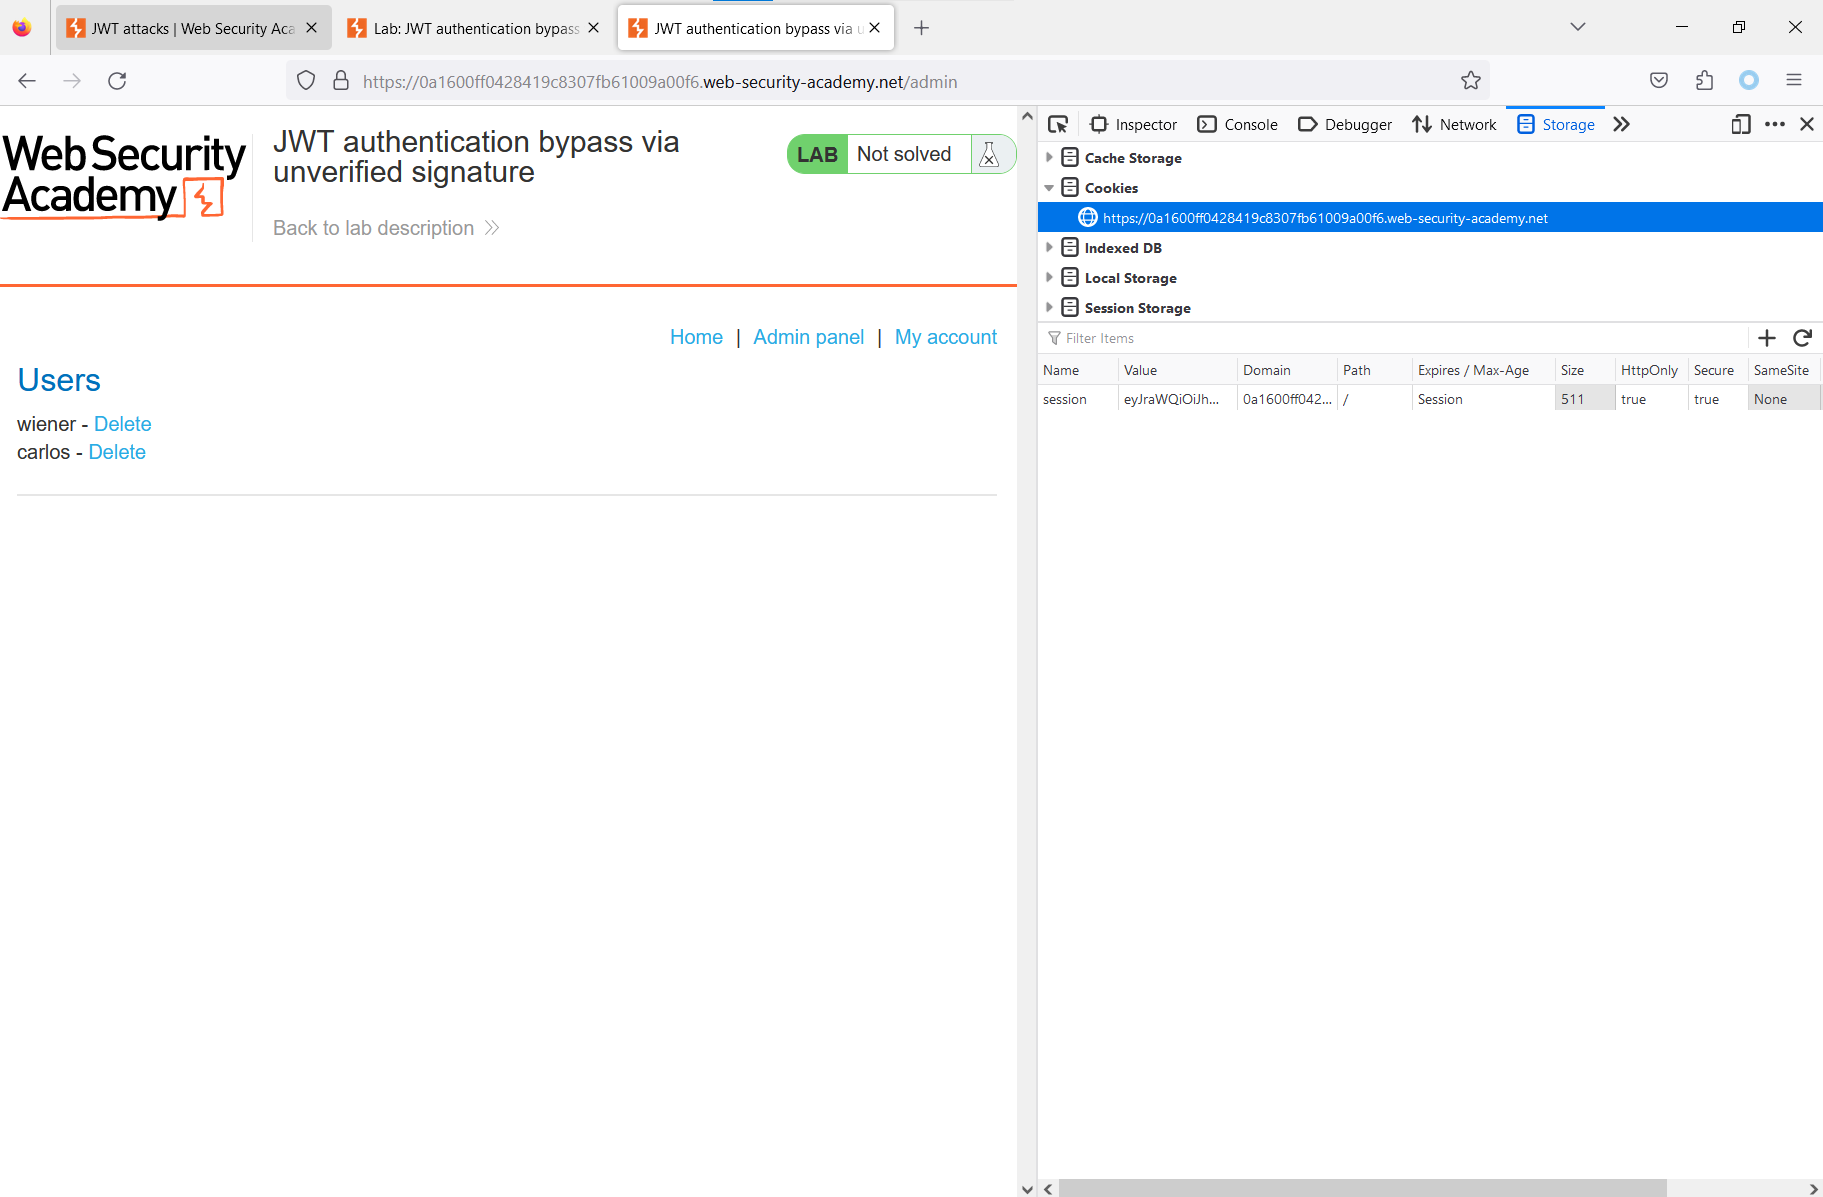This screenshot has width=1823, height=1197.
Task: Click the eyJraWQiOiJh cookie value cell
Action: pos(1178,399)
